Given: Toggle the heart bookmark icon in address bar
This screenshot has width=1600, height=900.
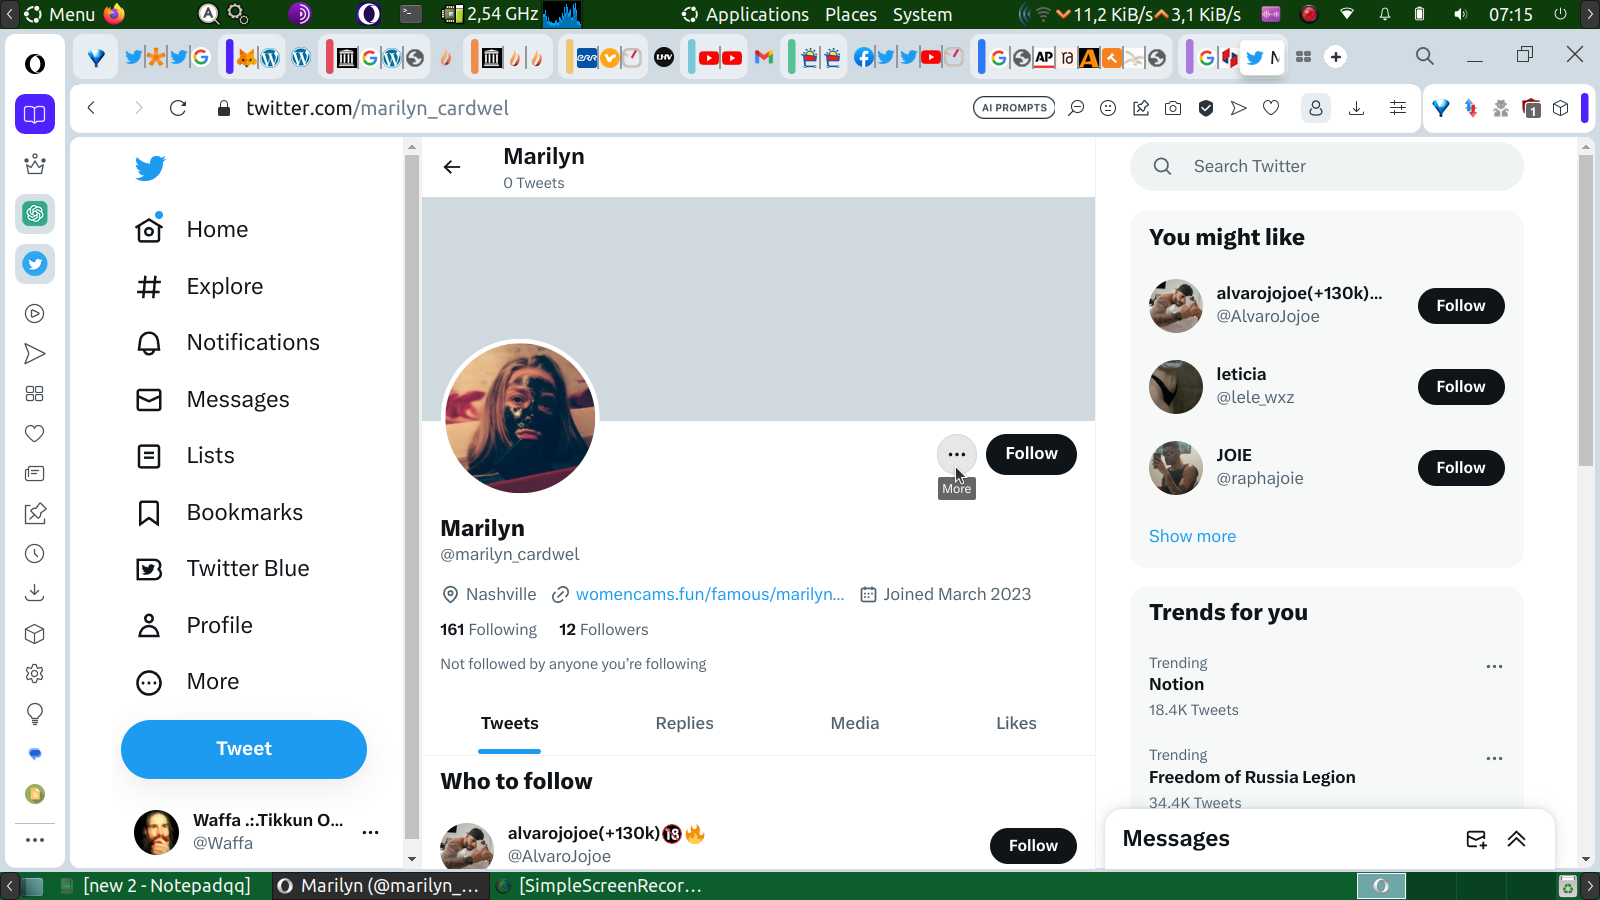Looking at the screenshot, I should pyautogui.click(x=1271, y=108).
